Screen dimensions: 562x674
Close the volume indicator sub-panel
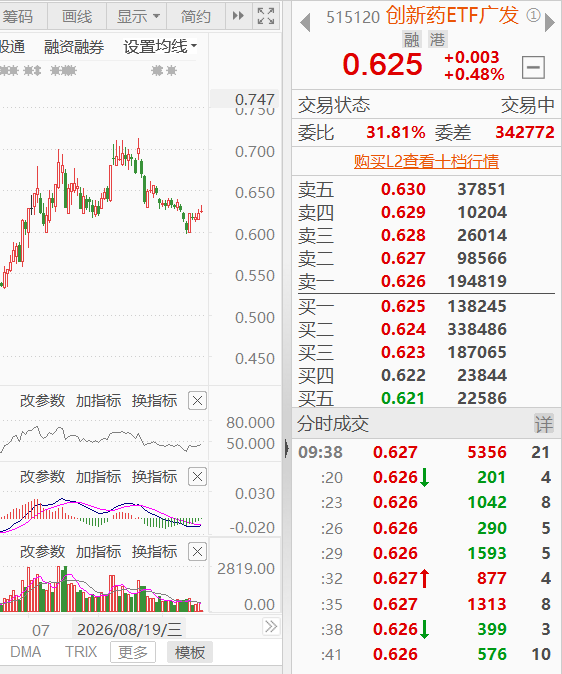click(197, 551)
